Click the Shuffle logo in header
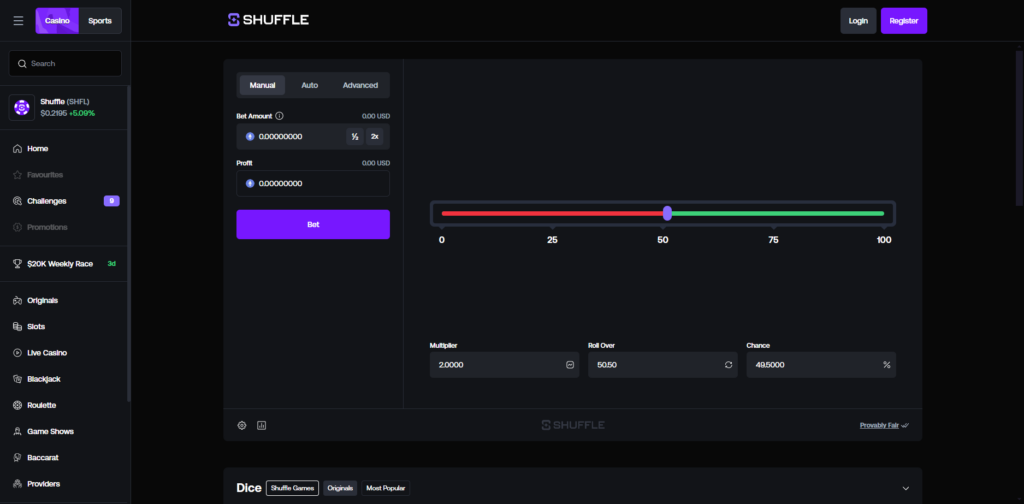The image size is (1024, 504). [x=268, y=20]
